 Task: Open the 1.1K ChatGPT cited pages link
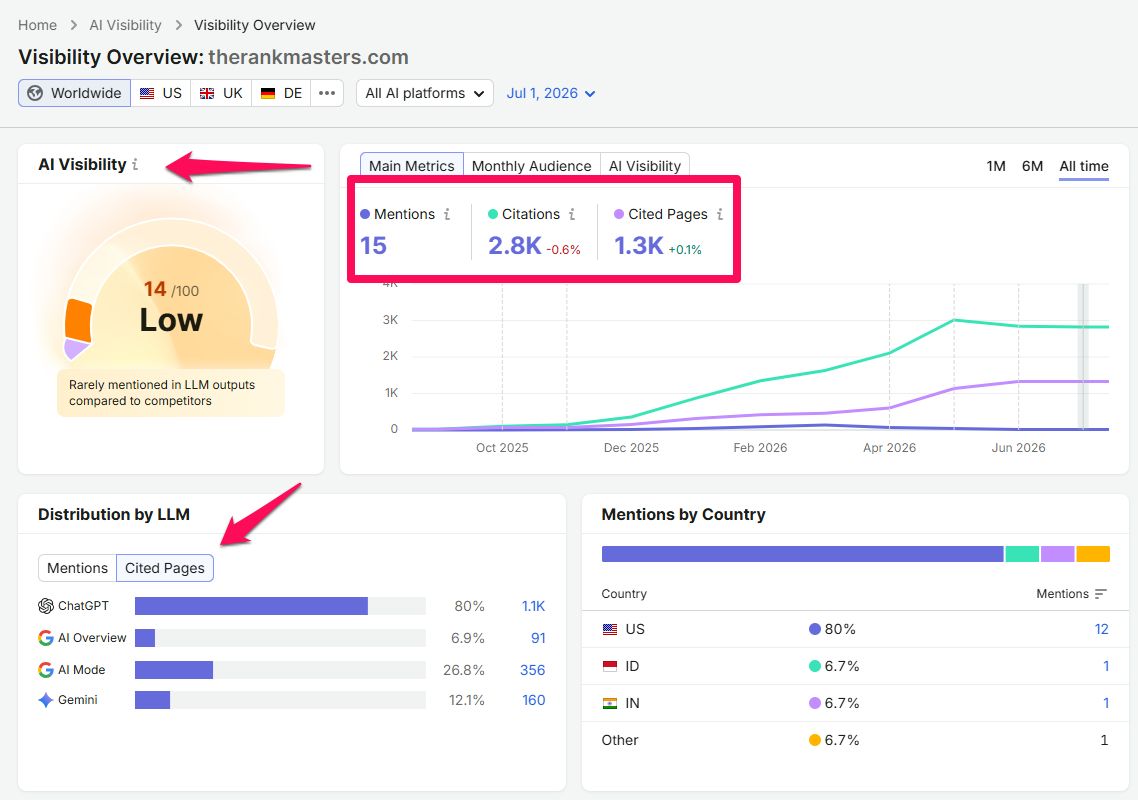(x=533, y=606)
